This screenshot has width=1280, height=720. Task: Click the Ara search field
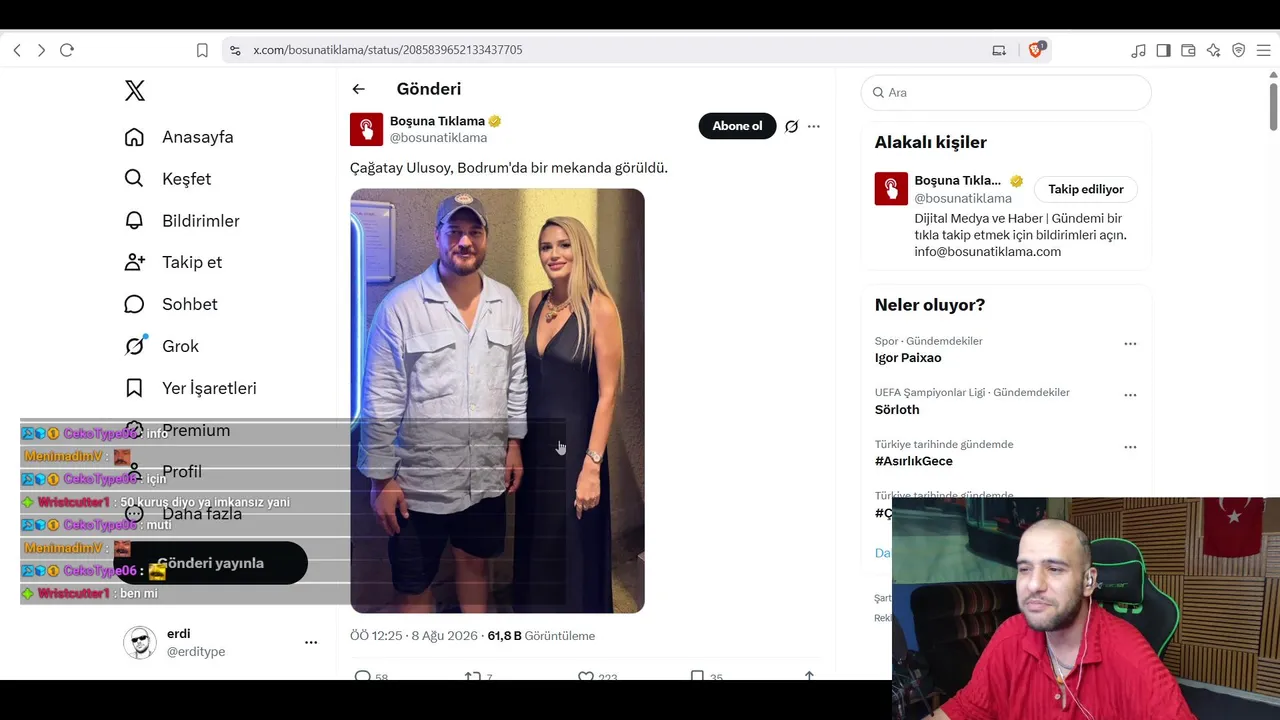pyautogui.click(x=1006, y=92)
